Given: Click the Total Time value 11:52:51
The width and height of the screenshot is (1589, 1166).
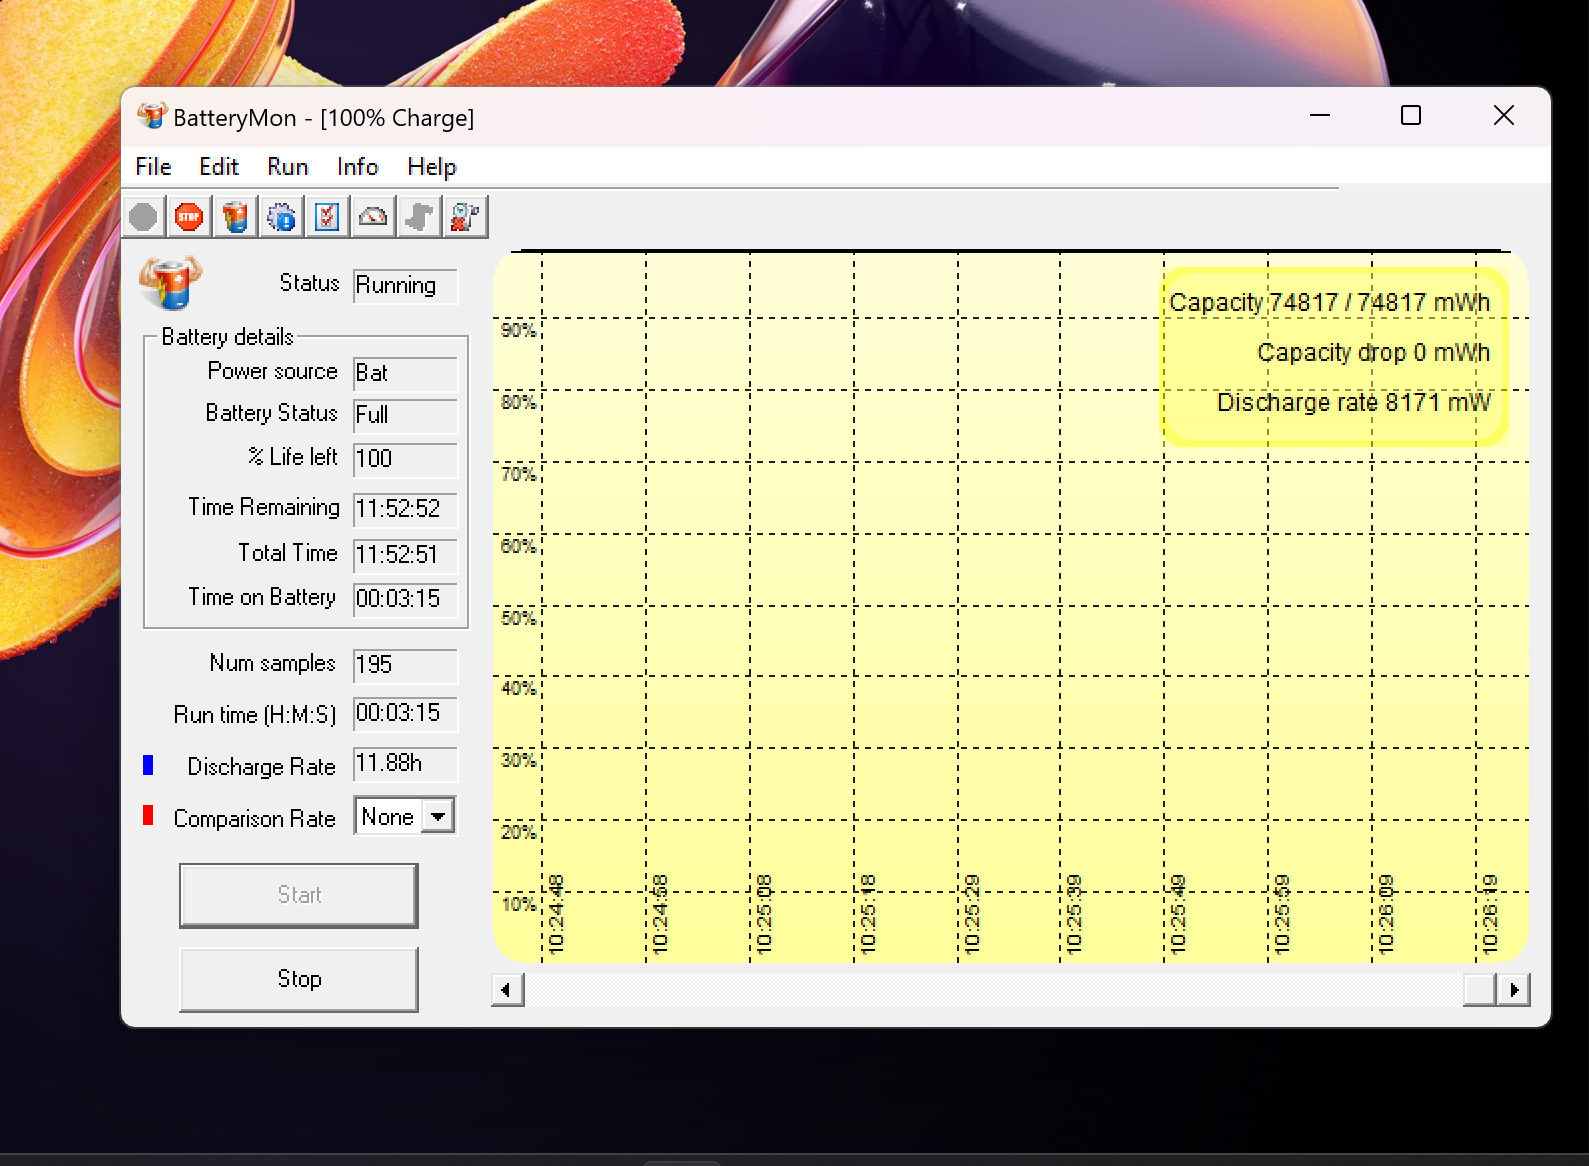Looking at the screenshot, I should (x=405, y=555).
